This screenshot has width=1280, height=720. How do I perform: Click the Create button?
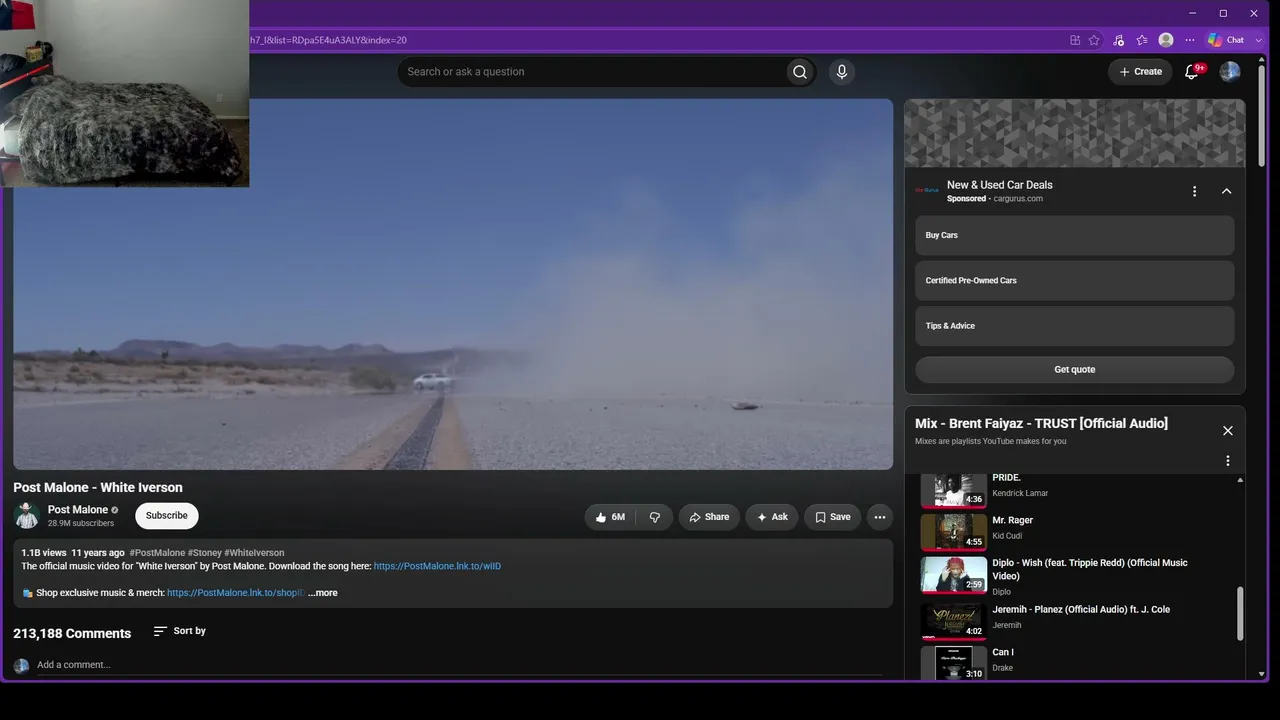(x=1140, y=72)
